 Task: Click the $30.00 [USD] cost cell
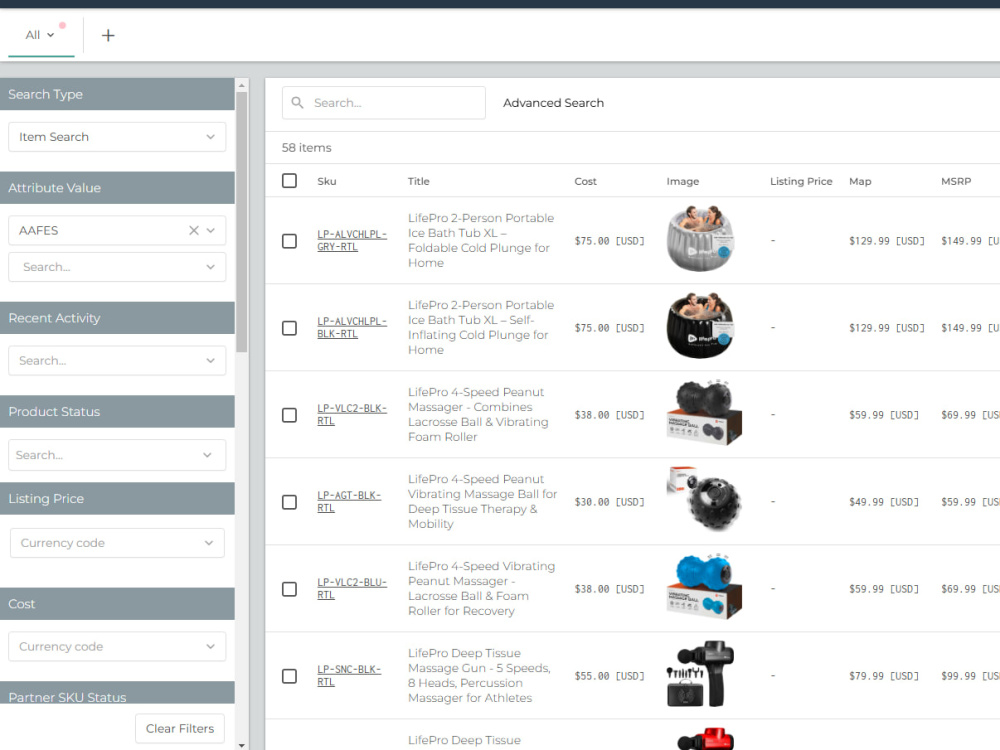pos(610,502)
